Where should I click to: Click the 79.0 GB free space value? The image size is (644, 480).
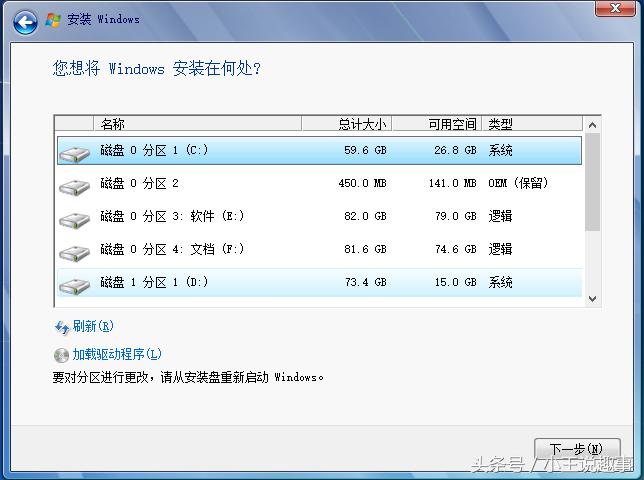455,216
